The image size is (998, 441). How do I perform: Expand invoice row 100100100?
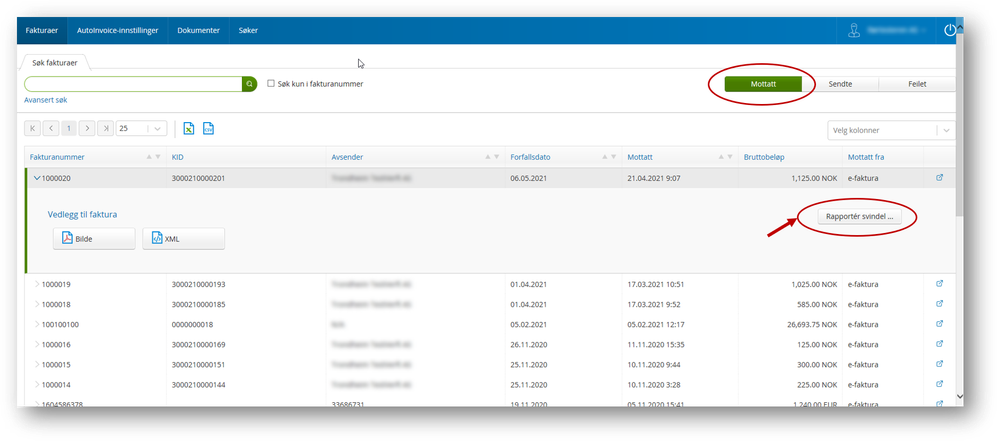point(37,325)
